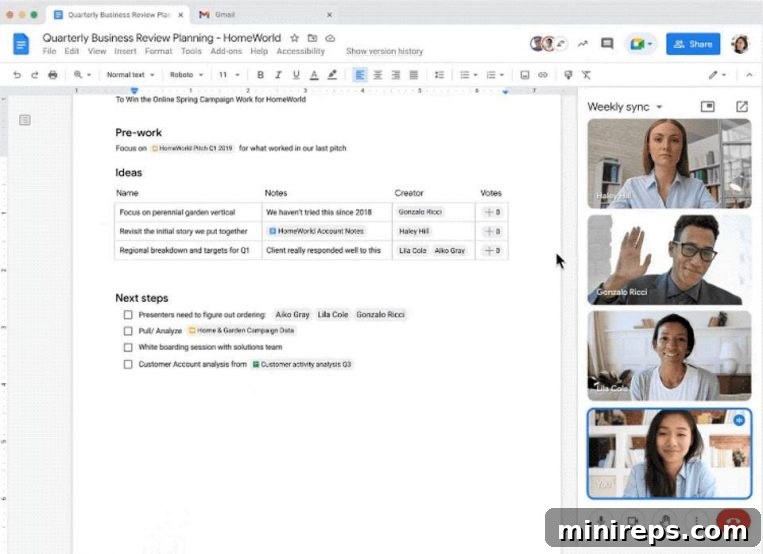Screen dimensions: 763x554
Task: Open account profile avatar
Action: coord(740,44)
